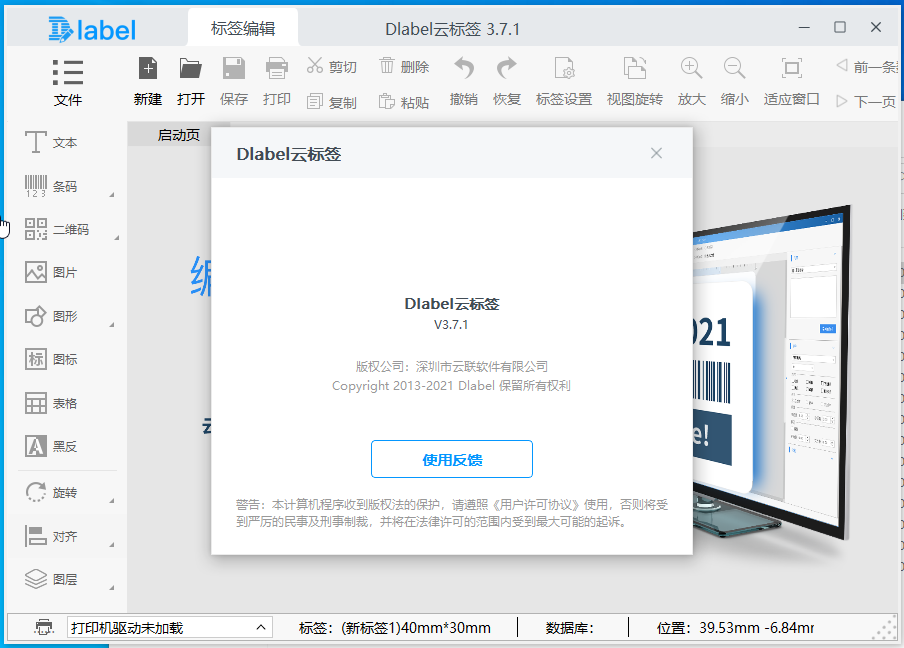Open a label file with 打开
The image size is (904, 648).
(191, 82)
